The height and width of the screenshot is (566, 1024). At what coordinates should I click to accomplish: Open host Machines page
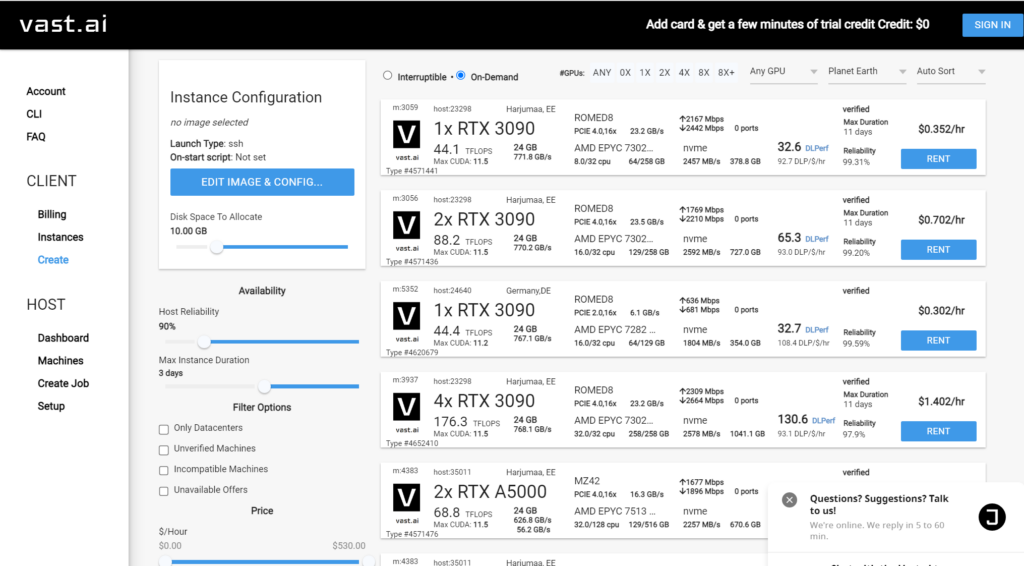pyautogui.click(x=60, y=360)
